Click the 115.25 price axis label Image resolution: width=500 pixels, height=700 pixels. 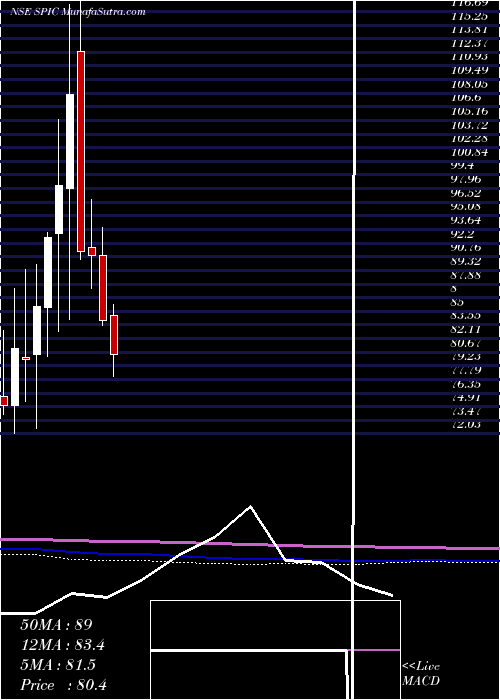click(x=470, y=16)
